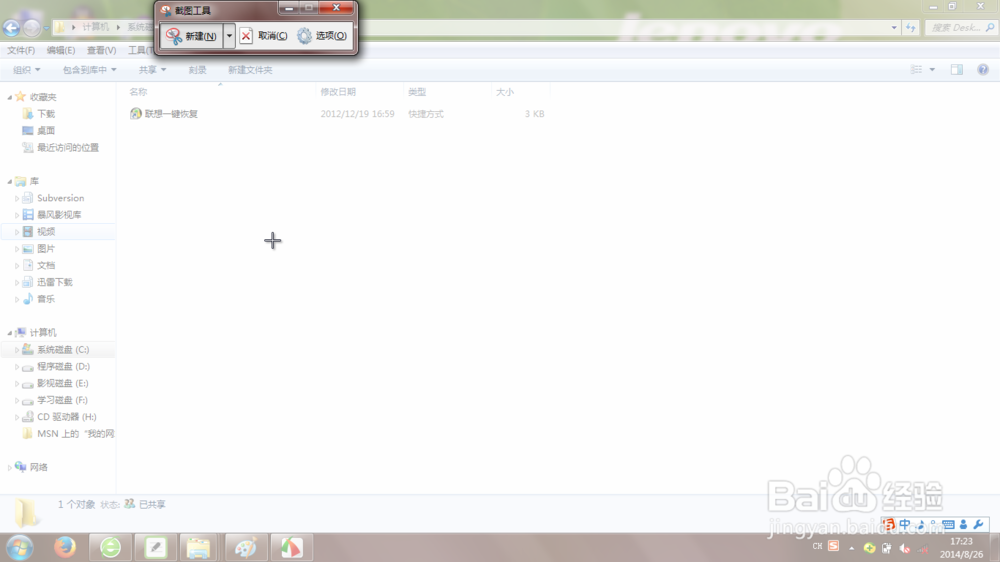Image resolution: width=1000 pixels, height=562 pixels.
Task: Select 系统磁盘 (C:) drive
Action: [62, 350]
